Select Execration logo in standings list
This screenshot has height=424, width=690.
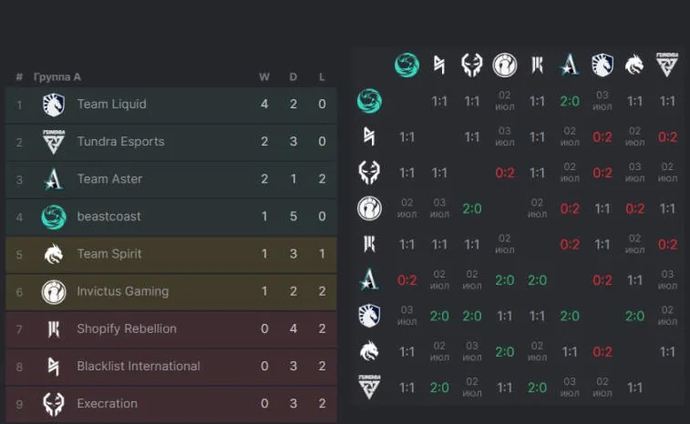pyautogui.click(x=53, y=404)
